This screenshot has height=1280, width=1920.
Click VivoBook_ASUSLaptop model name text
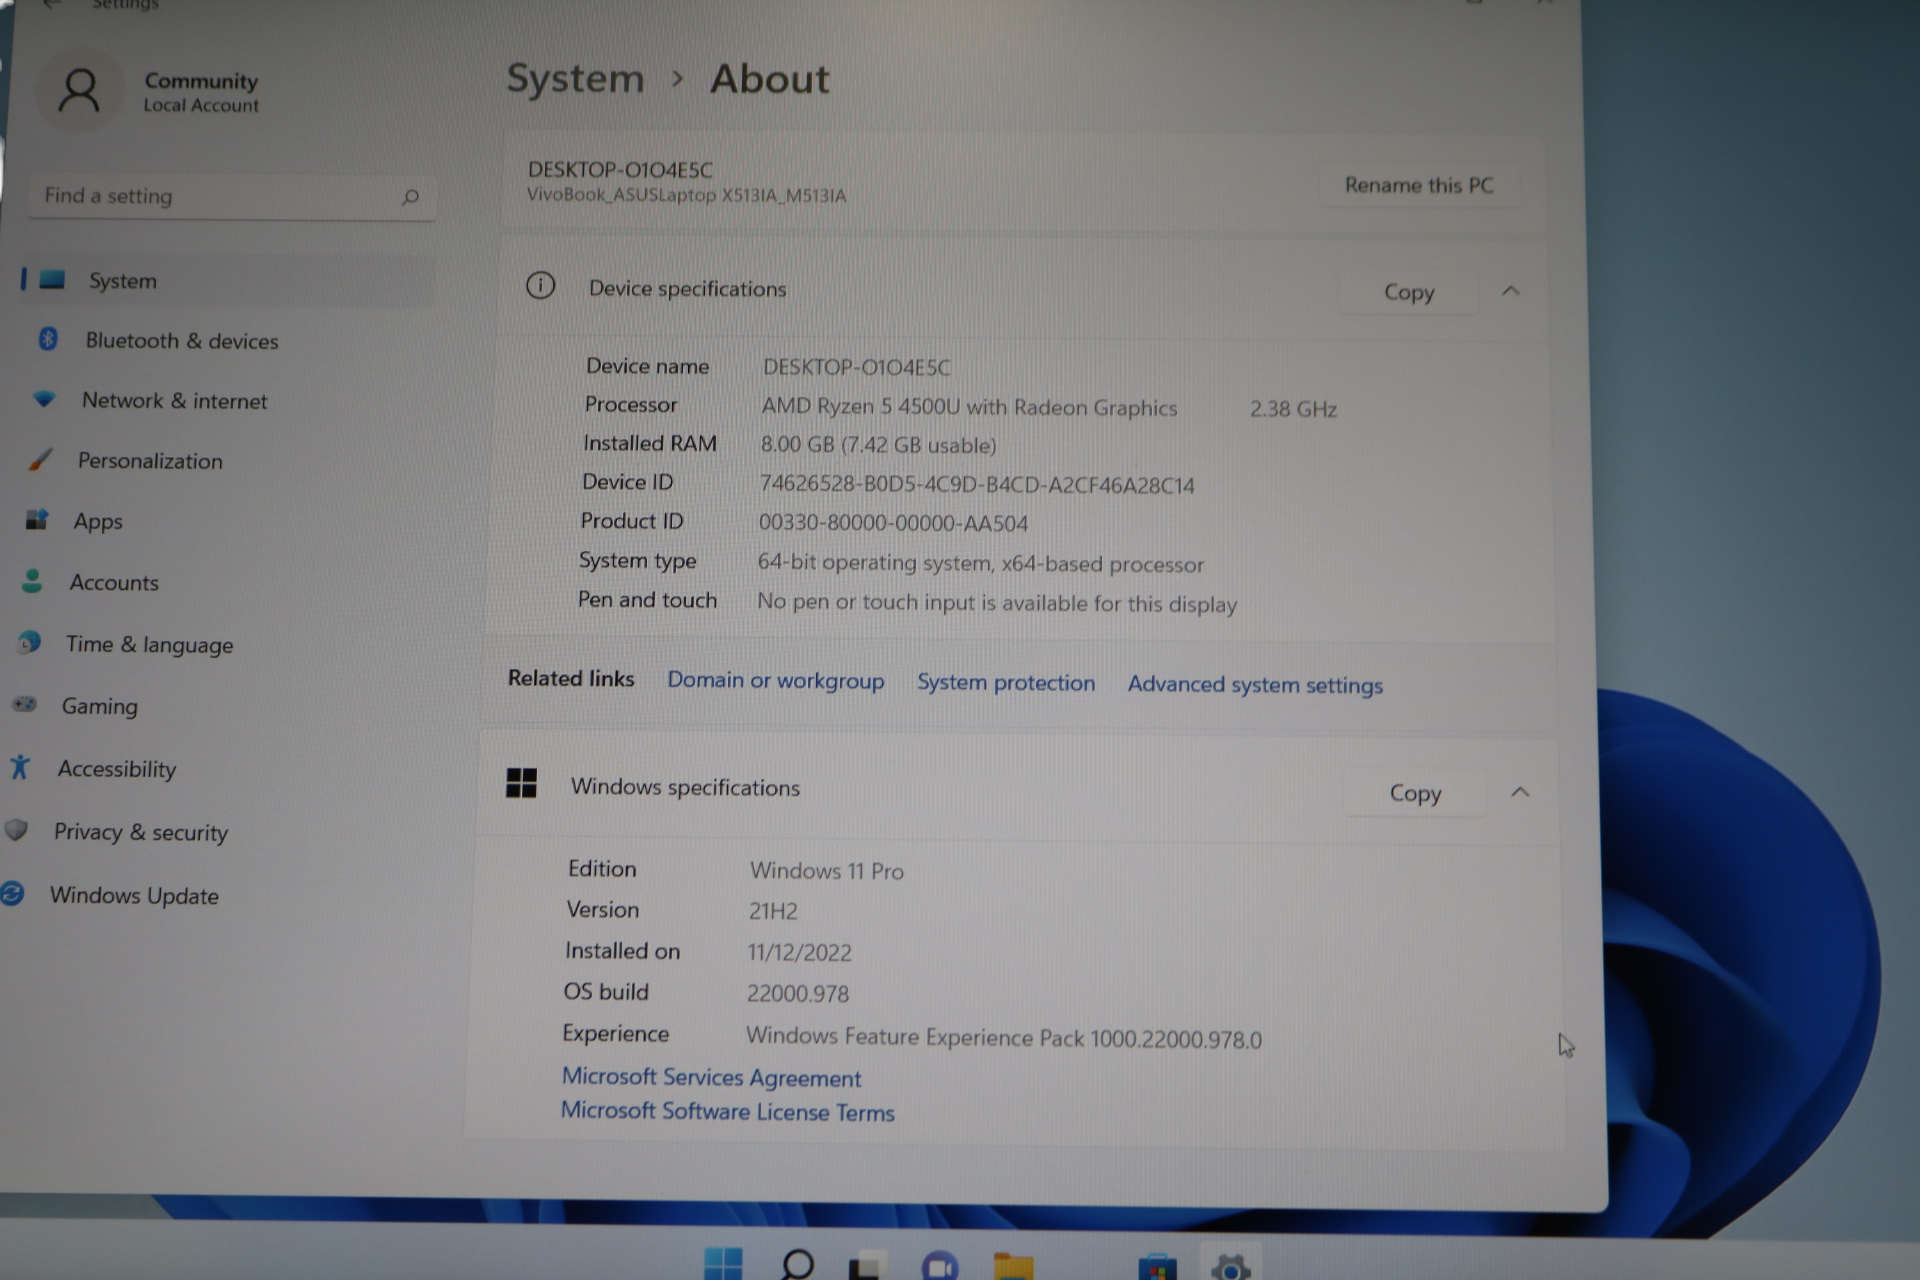pyautogui.click(x=686, y=195)
